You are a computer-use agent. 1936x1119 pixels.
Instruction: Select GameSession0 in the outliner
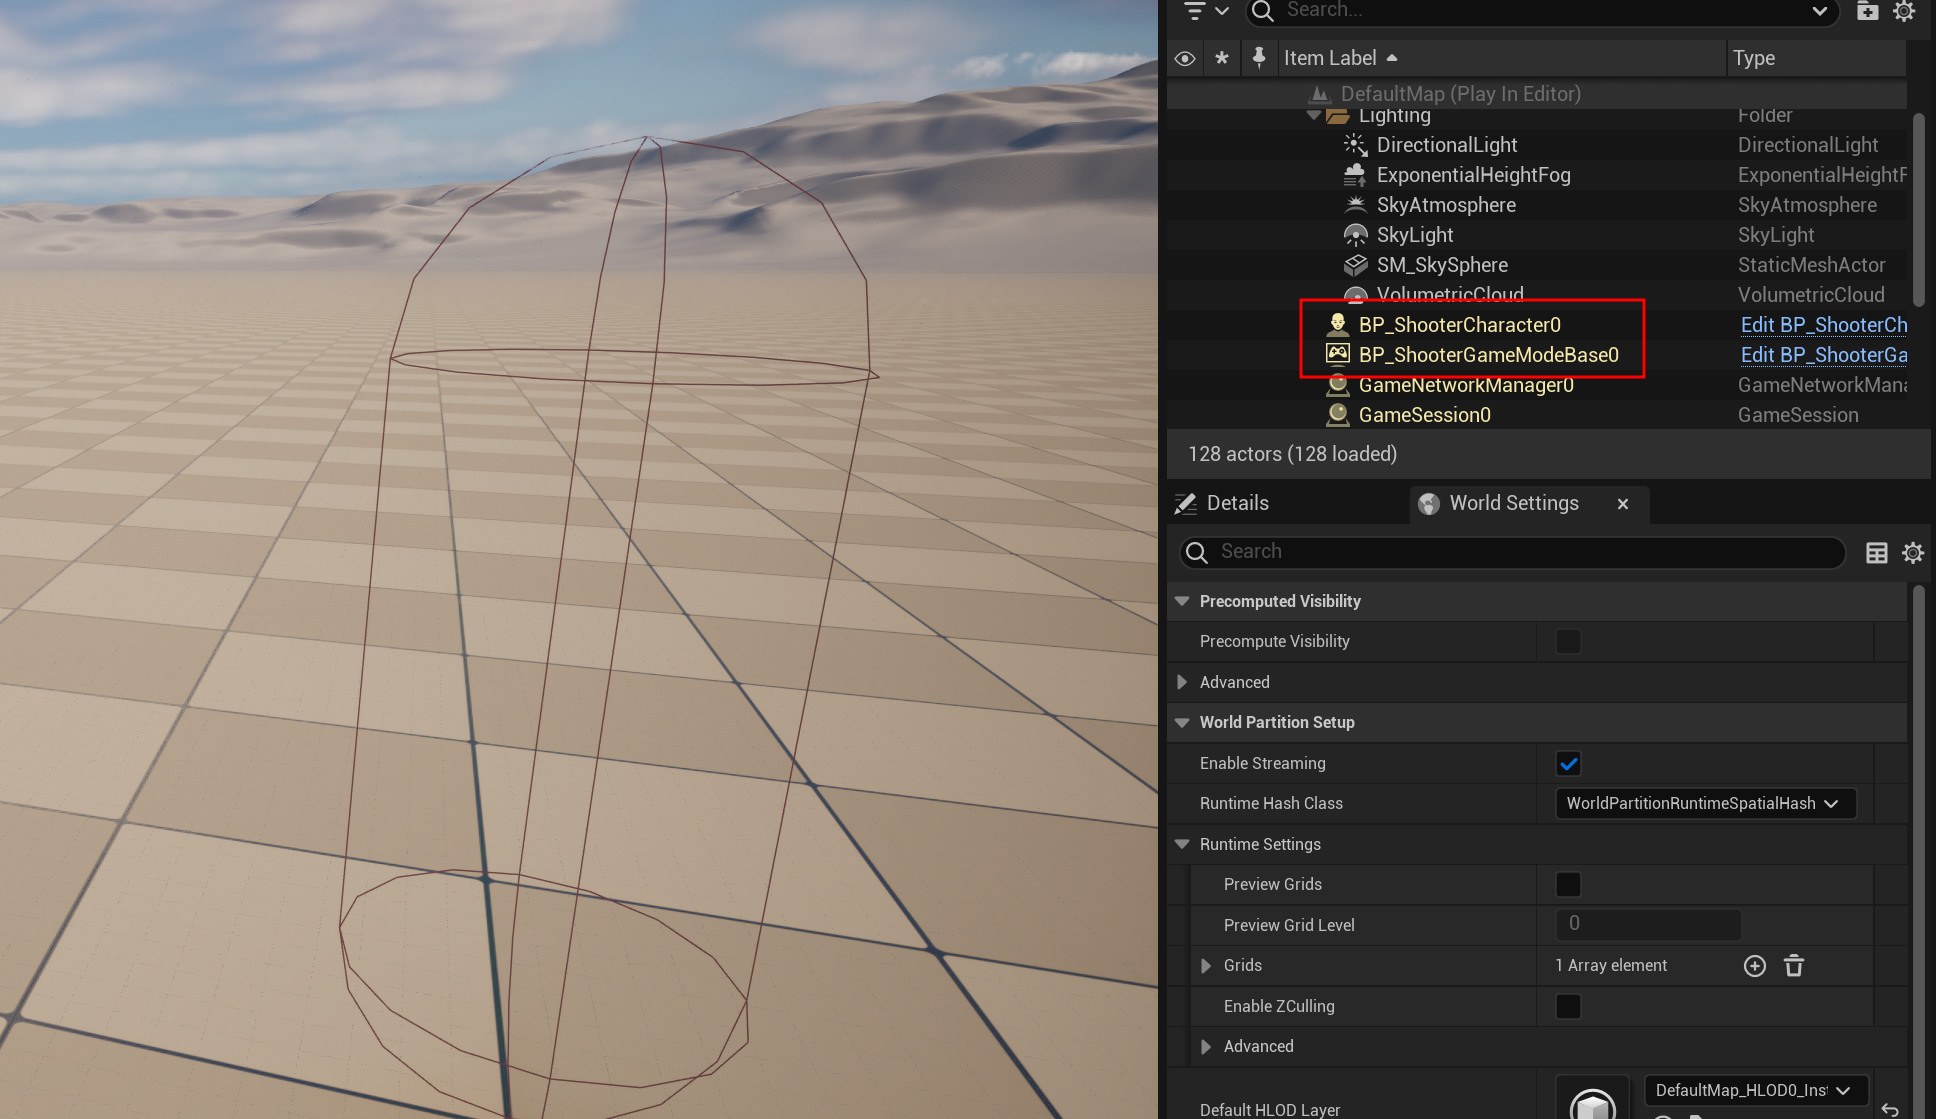(x=1424, y=415)
